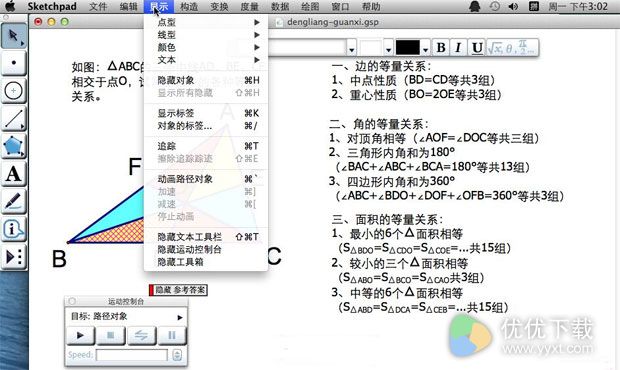Click the document icon beside dengliang-guanxi.gsp
Viewport: 620px width, 370px height.
[x=279, y=22]
